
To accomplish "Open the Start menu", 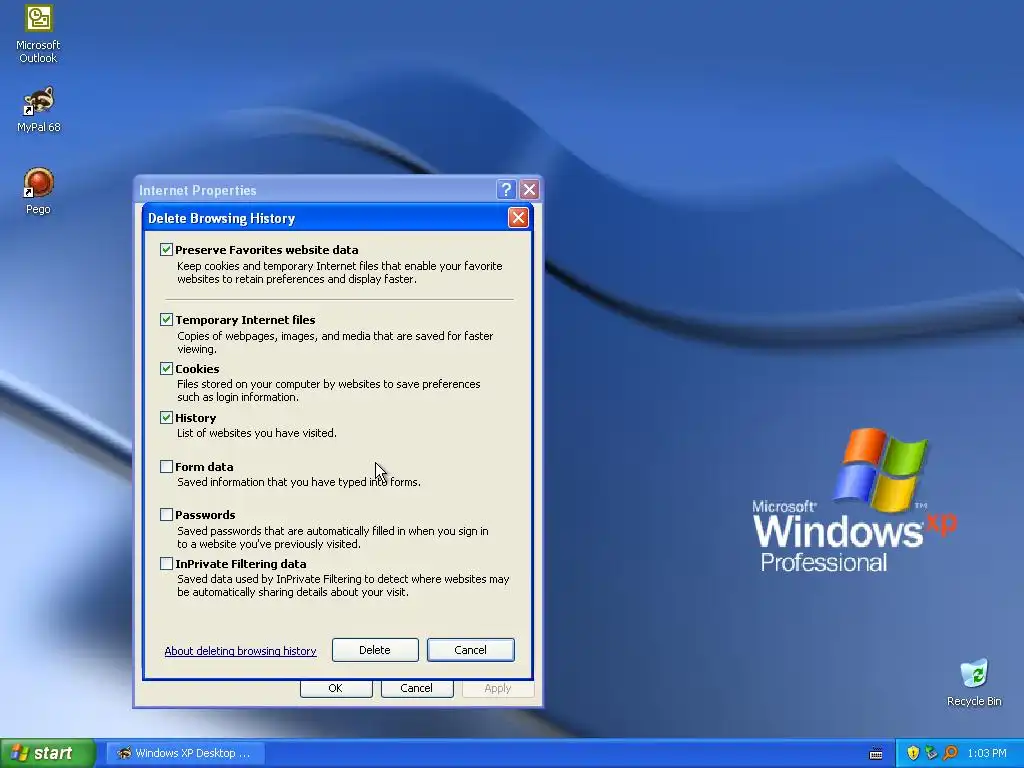I will coord(48,754).
